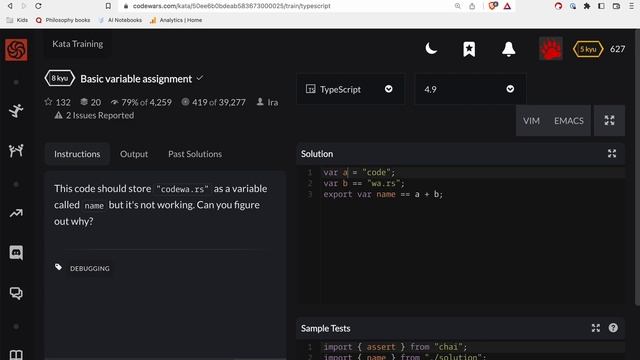
Task: Click the 79% of 4,259 satisfaction rating
Action: (x=141, y=102)
